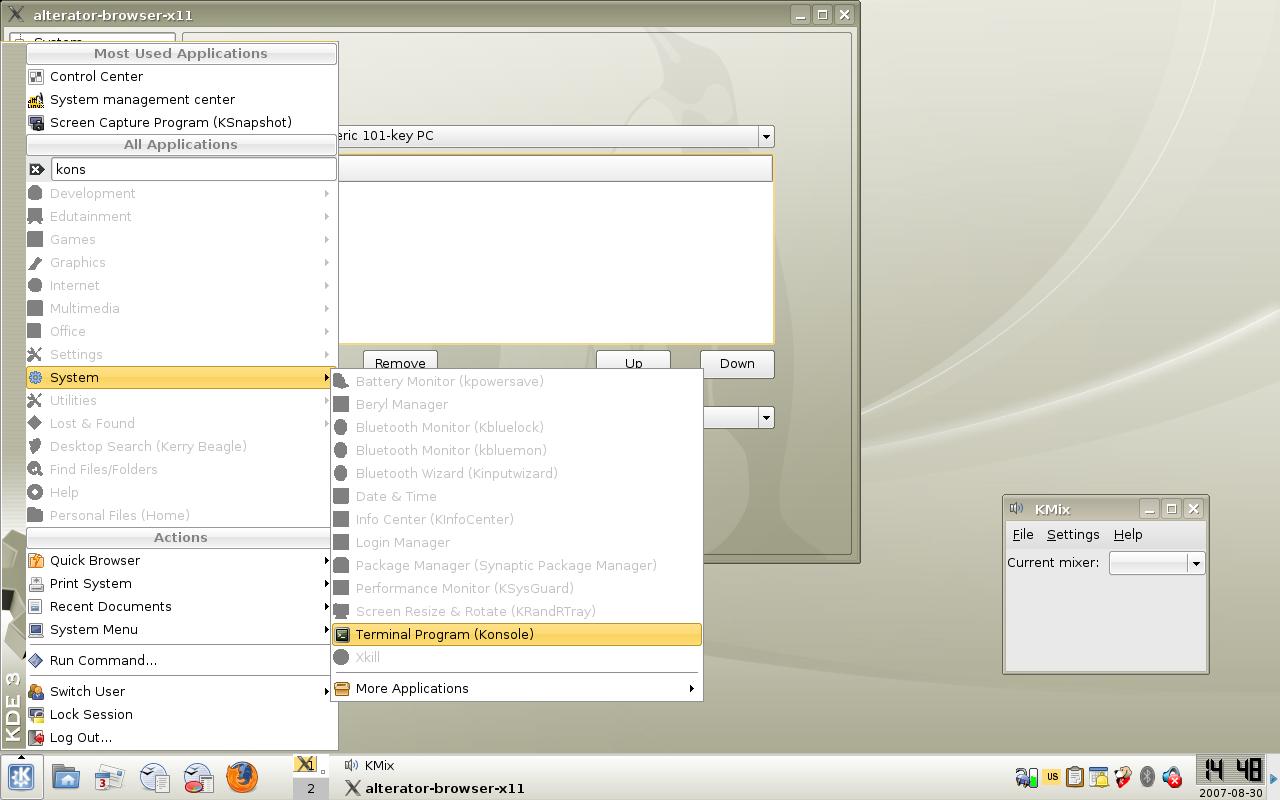Image resolution: width=1280 pixels, height=800 pixels.
Task: Open Screen Capture Program (KSnapshot)
Action: click(x=181, y=122)
